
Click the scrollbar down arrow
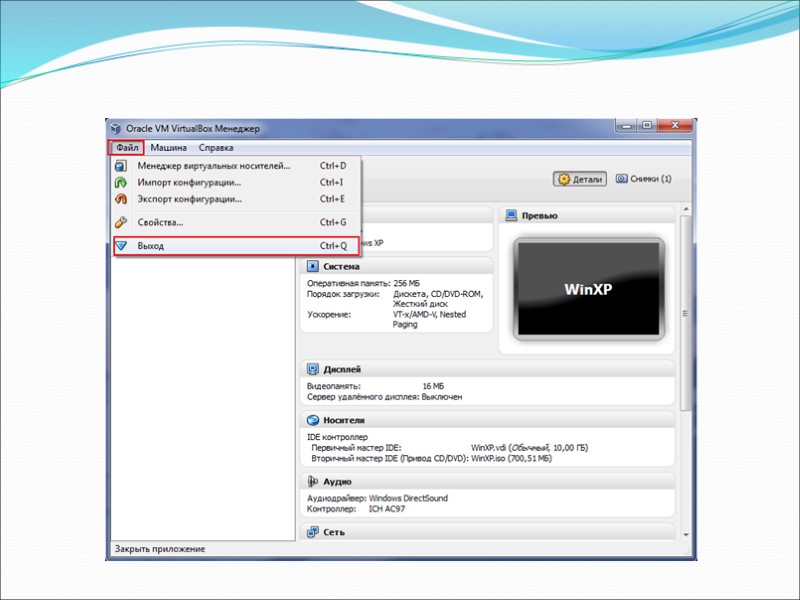[x=686, y=535]
